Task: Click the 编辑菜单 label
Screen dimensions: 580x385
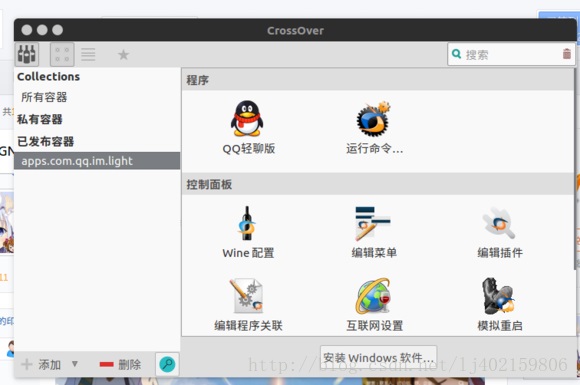Action: (374, 253)
